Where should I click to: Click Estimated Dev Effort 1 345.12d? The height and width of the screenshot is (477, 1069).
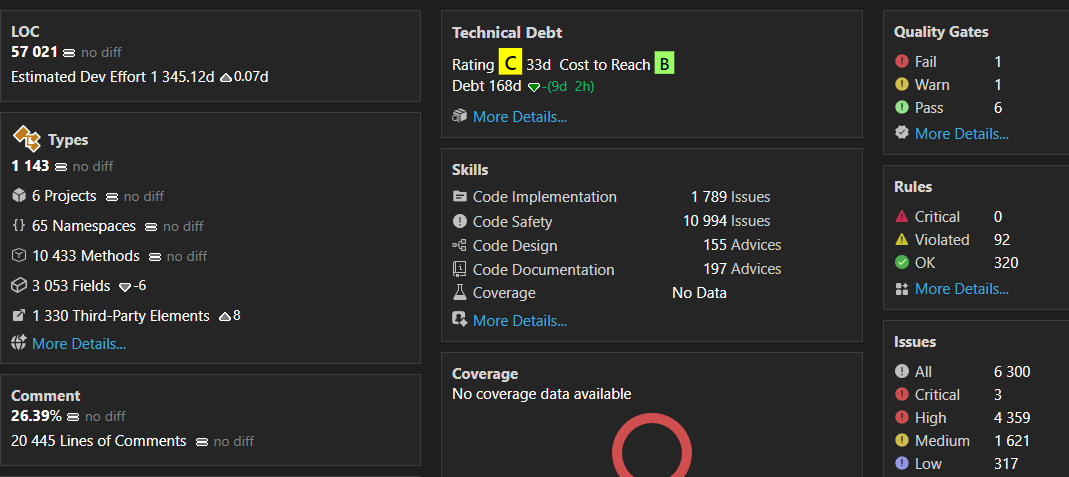point(113,77)
